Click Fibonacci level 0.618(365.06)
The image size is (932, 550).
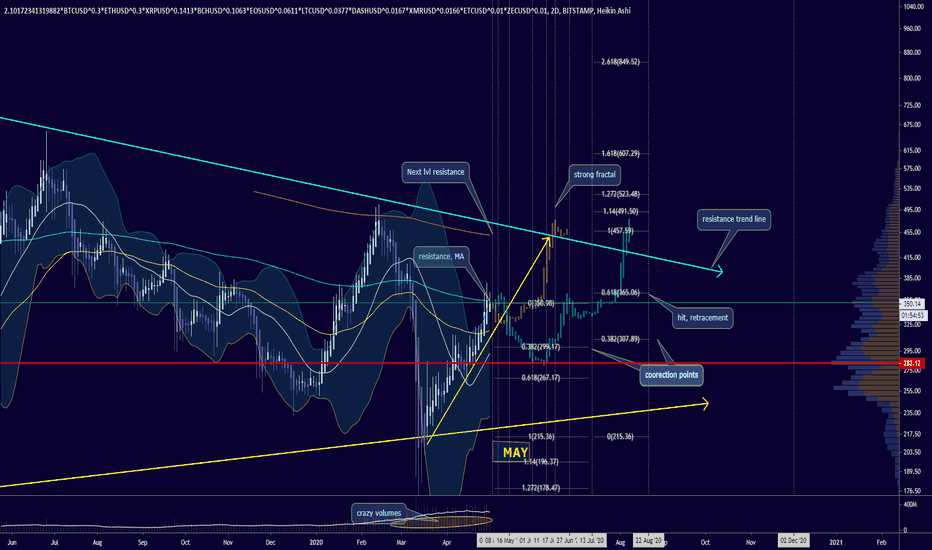[x=620, y=293]
